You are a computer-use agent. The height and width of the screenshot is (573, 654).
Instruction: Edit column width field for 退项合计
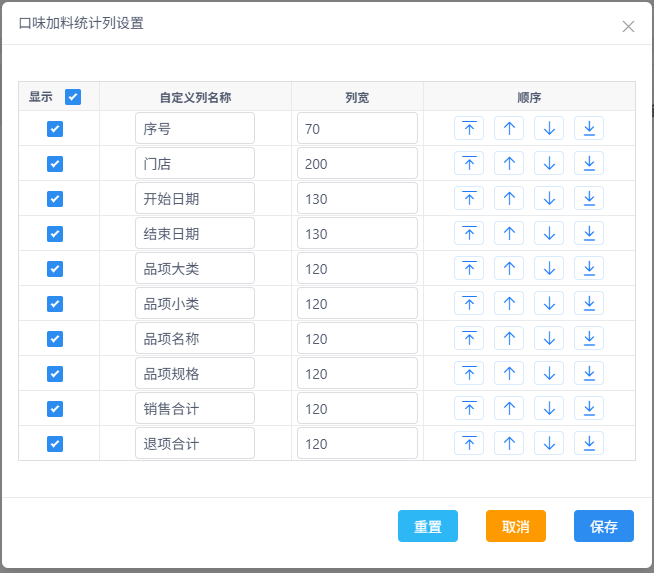point(357,443)
